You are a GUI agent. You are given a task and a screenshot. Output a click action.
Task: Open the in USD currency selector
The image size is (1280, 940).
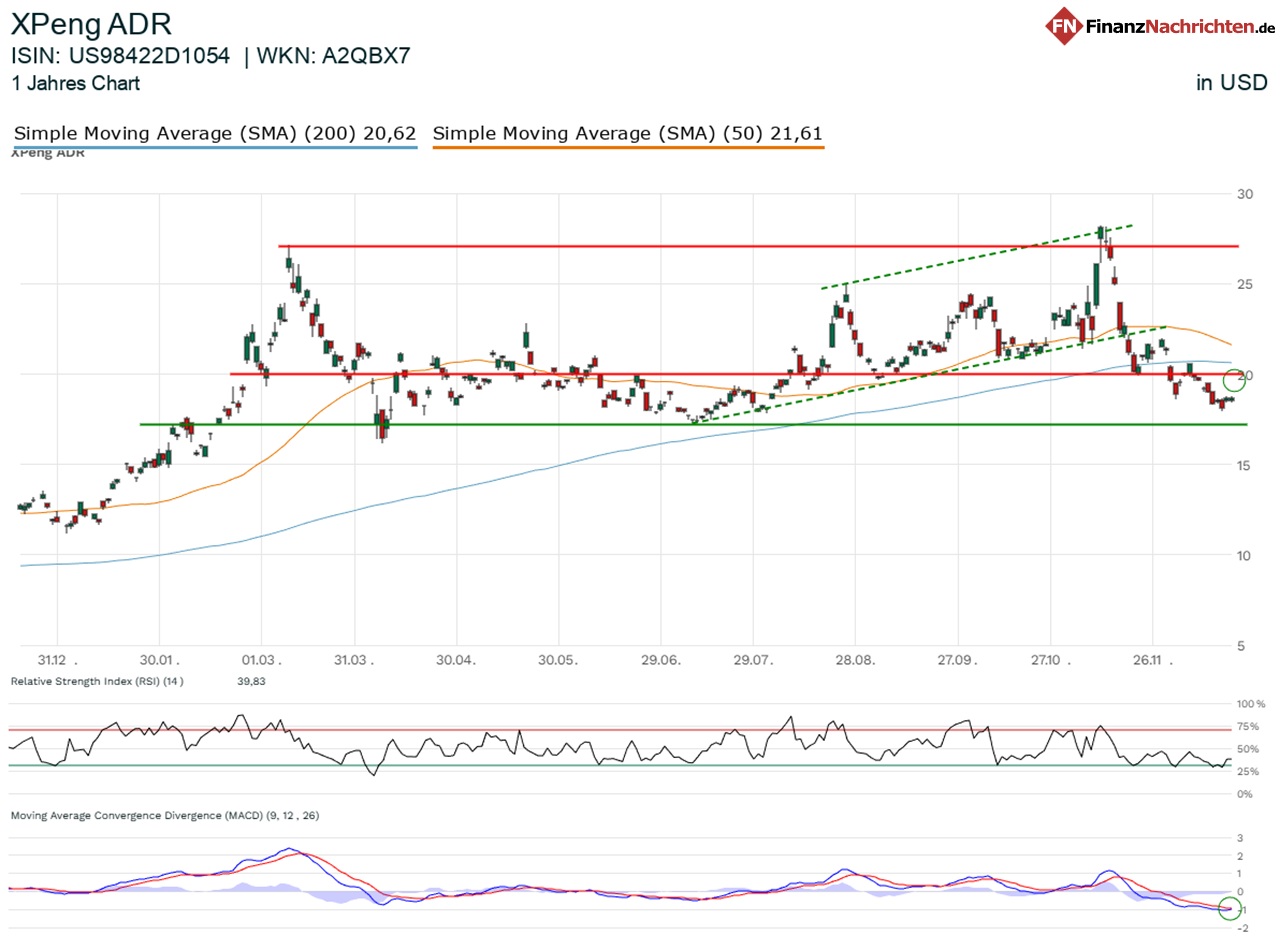[x=1233, y=82]
